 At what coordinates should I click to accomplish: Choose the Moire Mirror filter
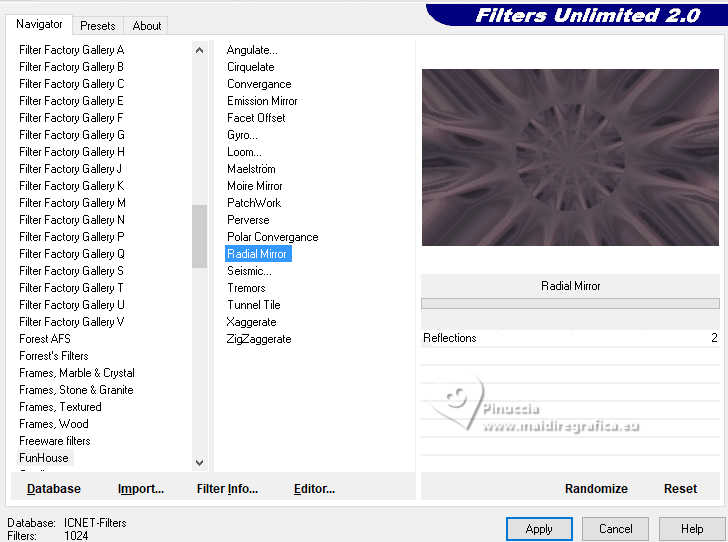254,186
